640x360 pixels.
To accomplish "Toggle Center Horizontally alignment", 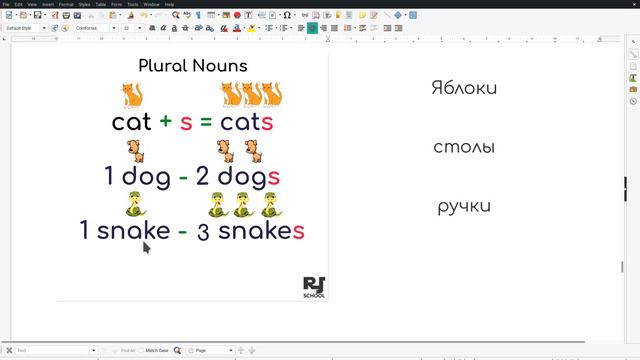I will (312, 28).
